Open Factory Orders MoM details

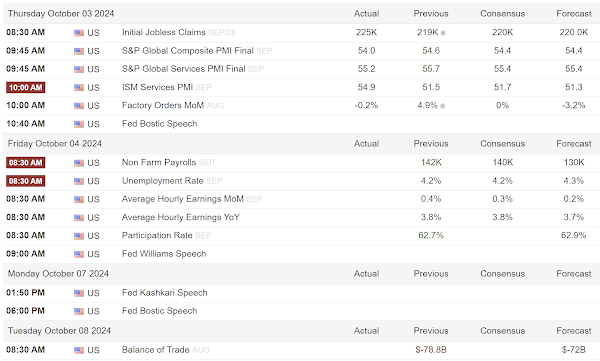[x=163, y=105]
